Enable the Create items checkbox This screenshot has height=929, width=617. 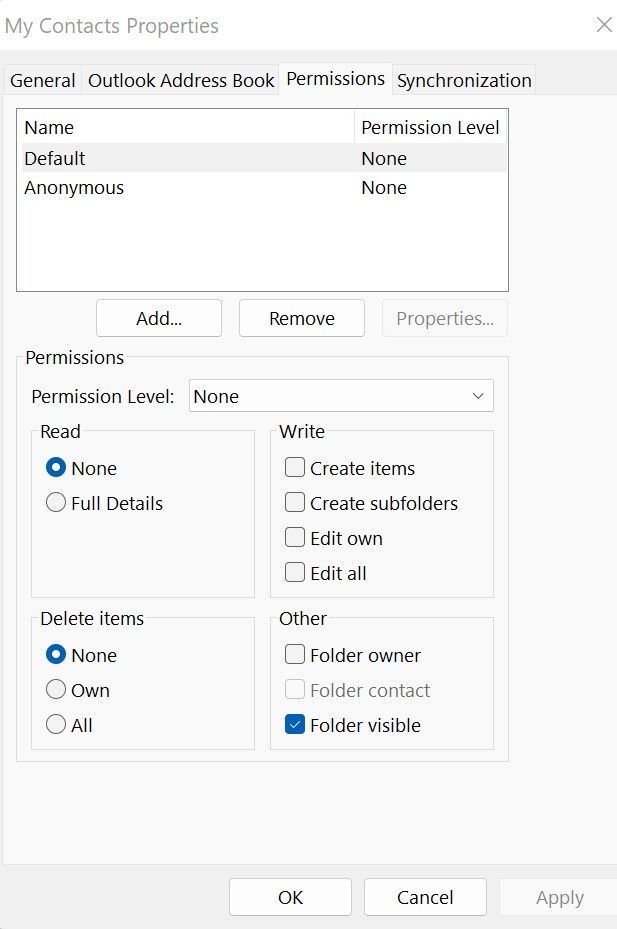pyautogui.click(x=295, y=468)
